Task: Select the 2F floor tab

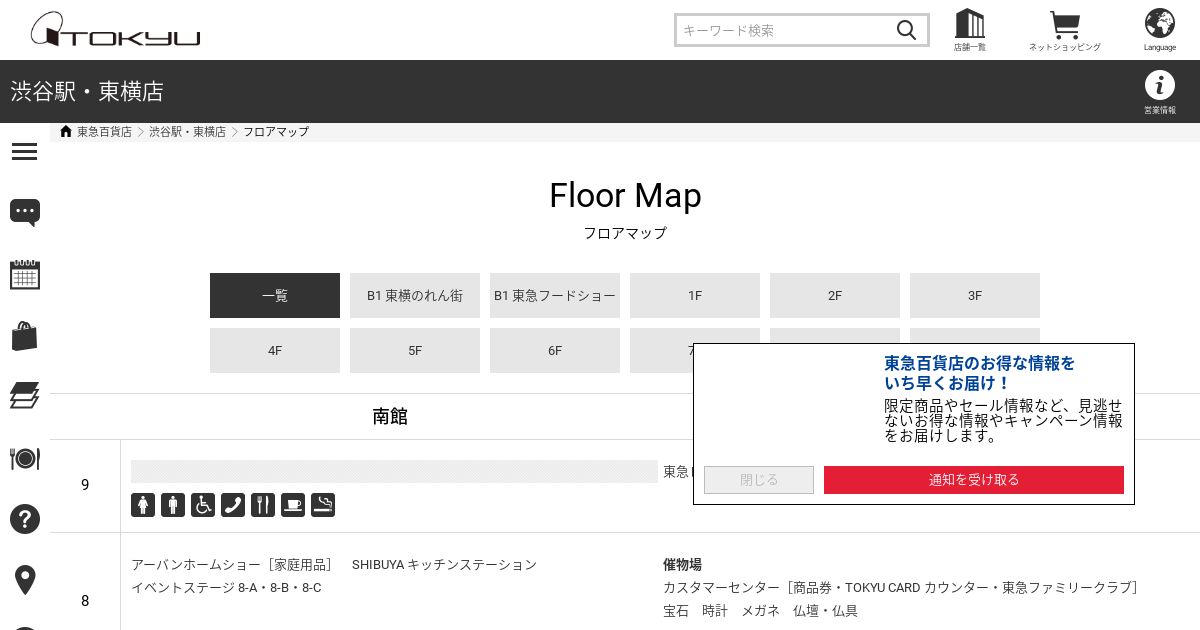Action: [835, 296]
